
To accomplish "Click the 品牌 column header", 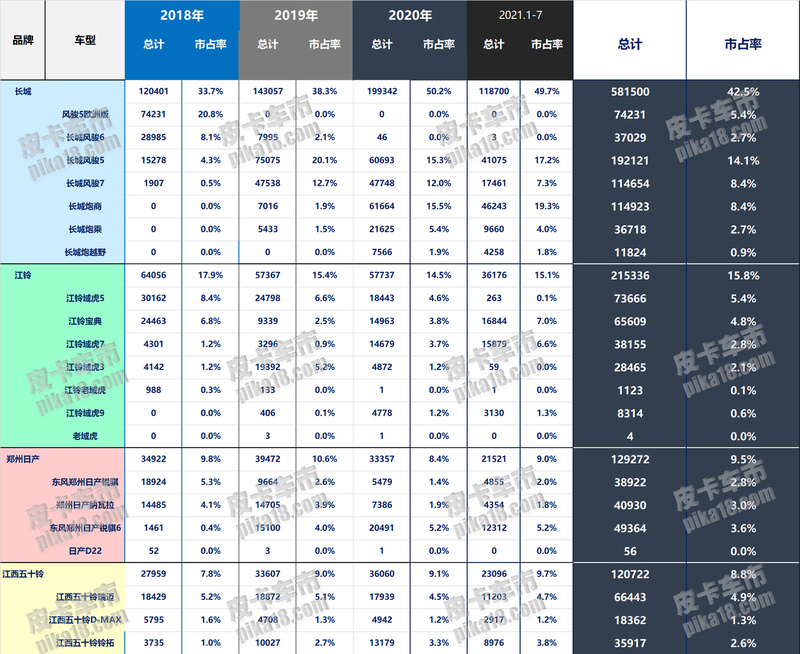I will coord(23,40).
